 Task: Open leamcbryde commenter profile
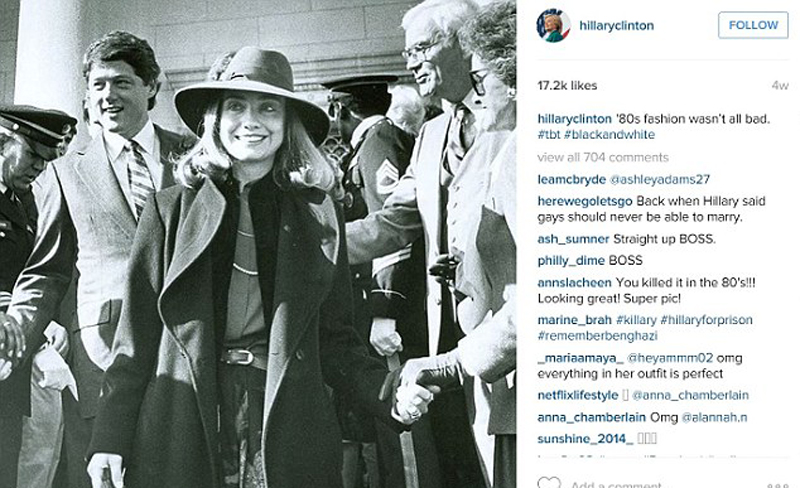coord(571,180)
